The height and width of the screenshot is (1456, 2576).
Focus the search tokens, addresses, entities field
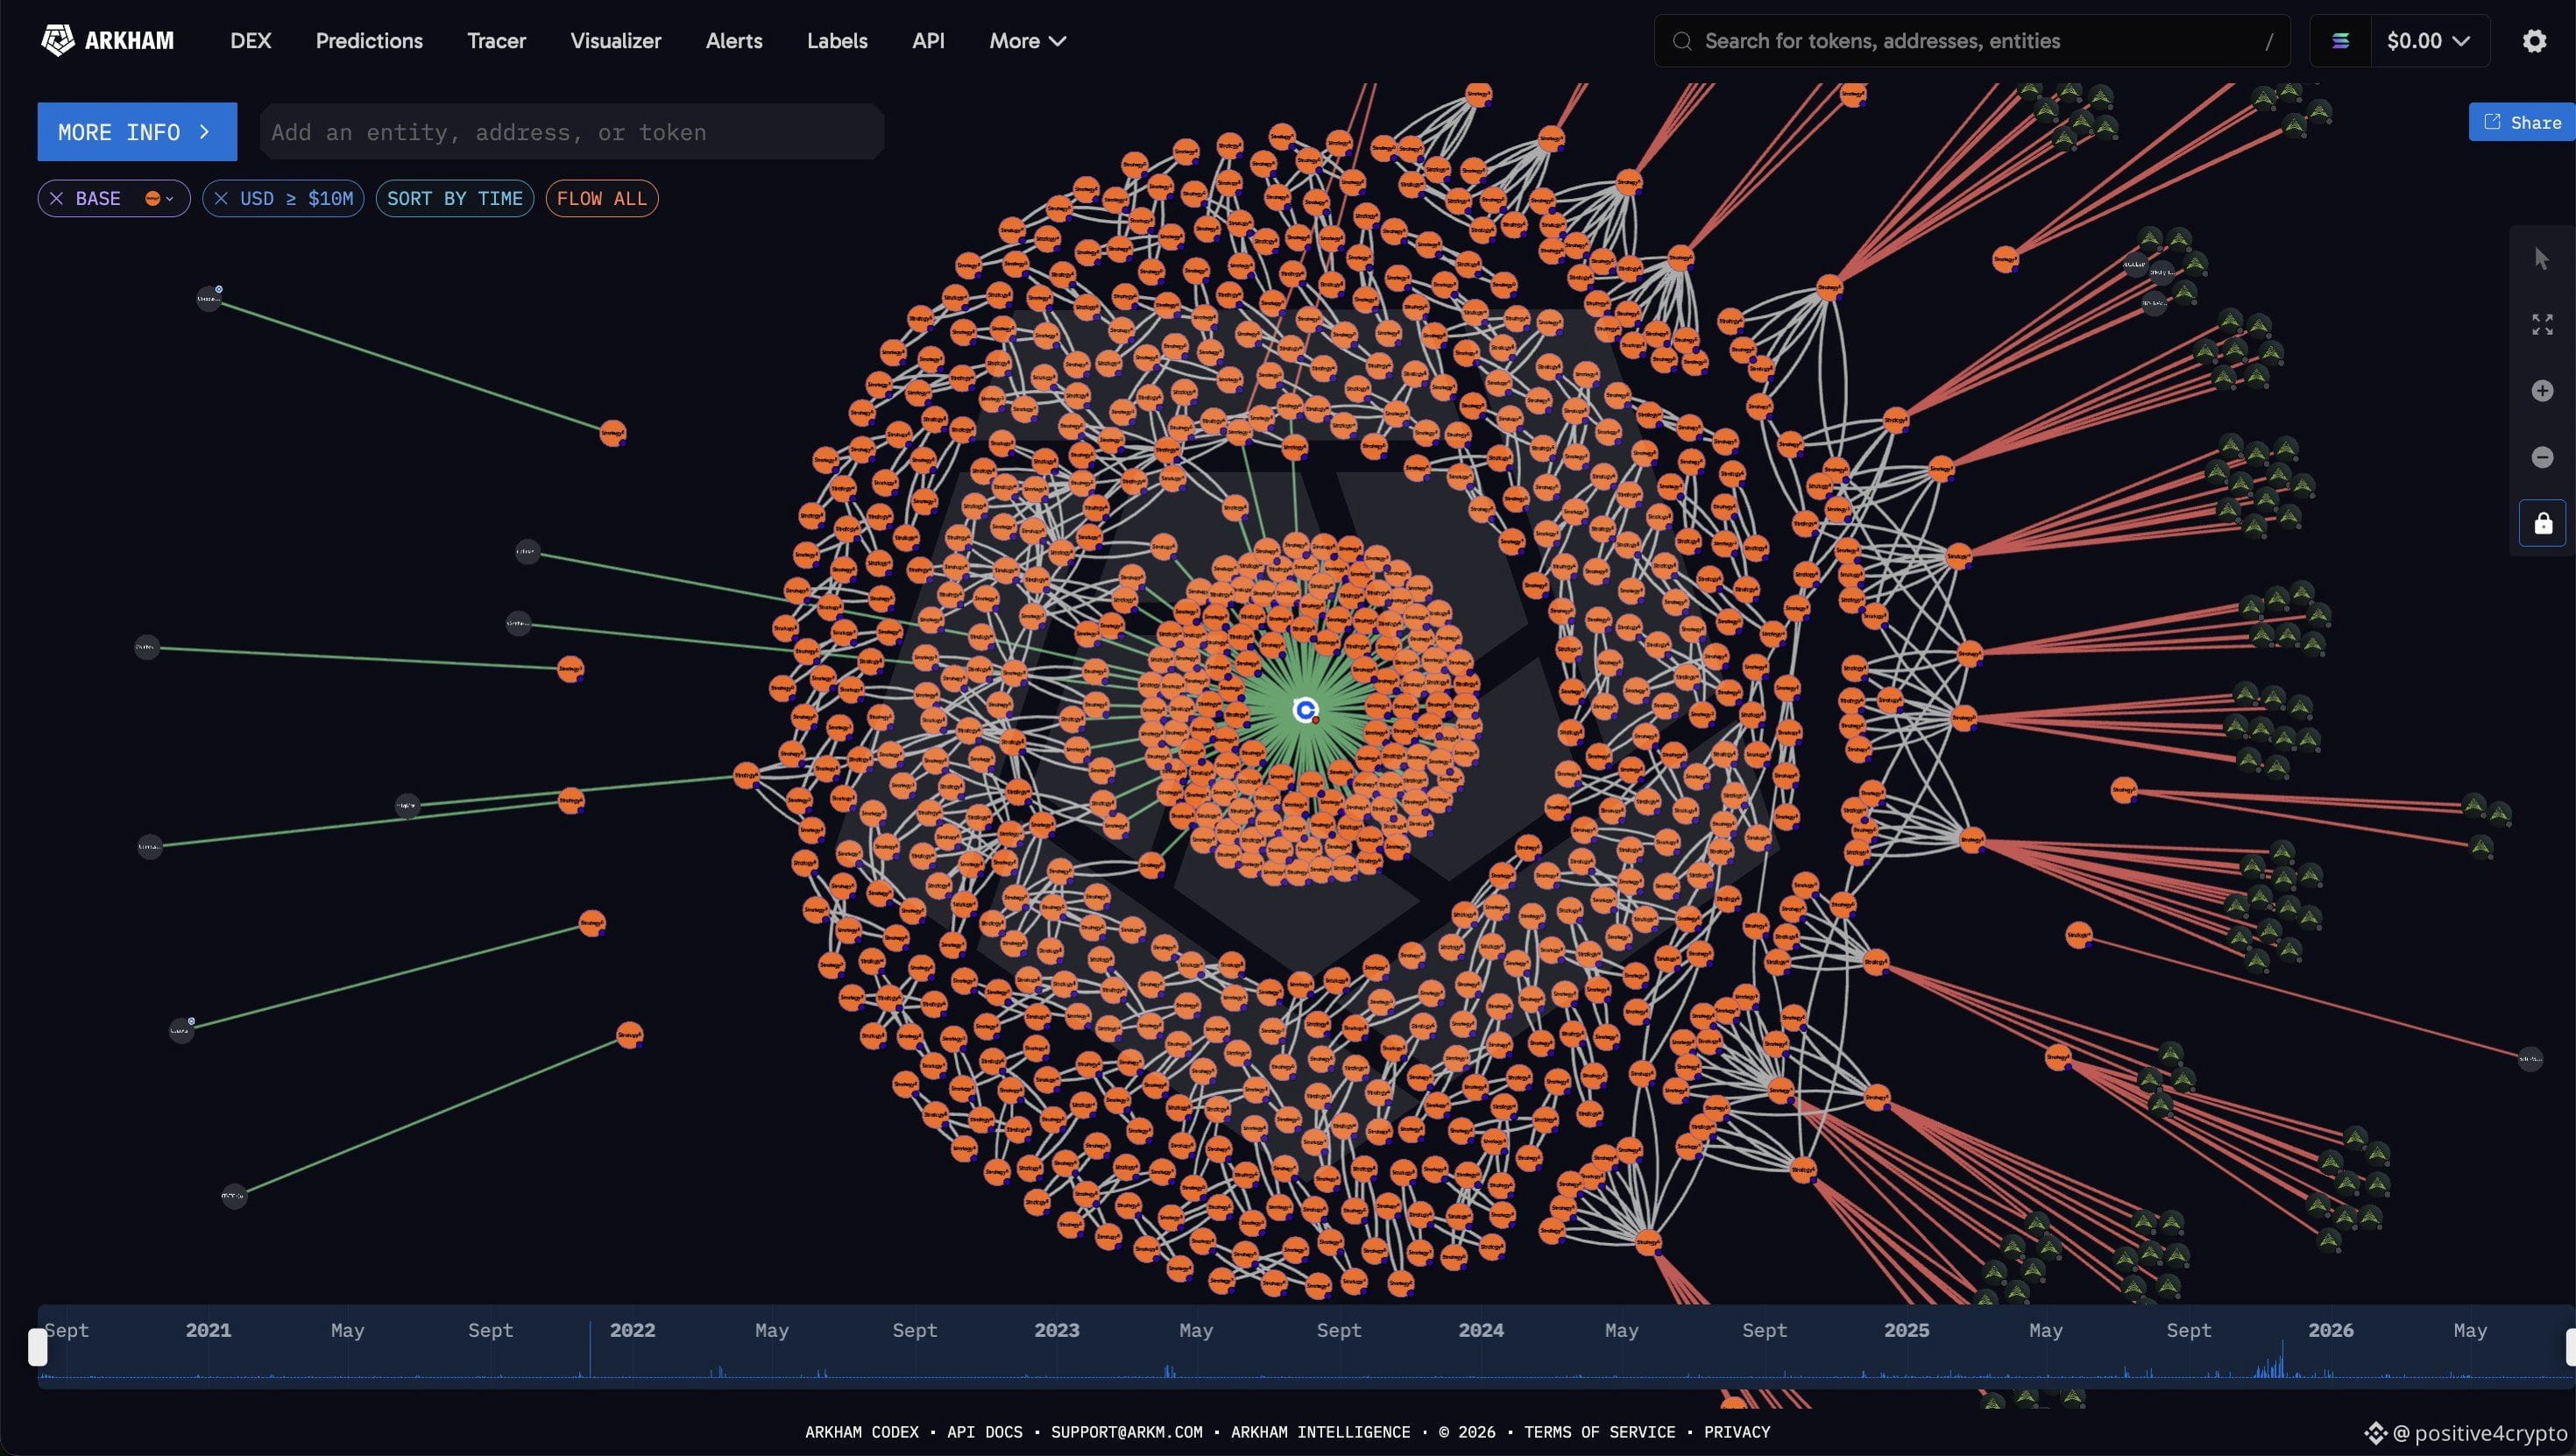click(1972, 41)
